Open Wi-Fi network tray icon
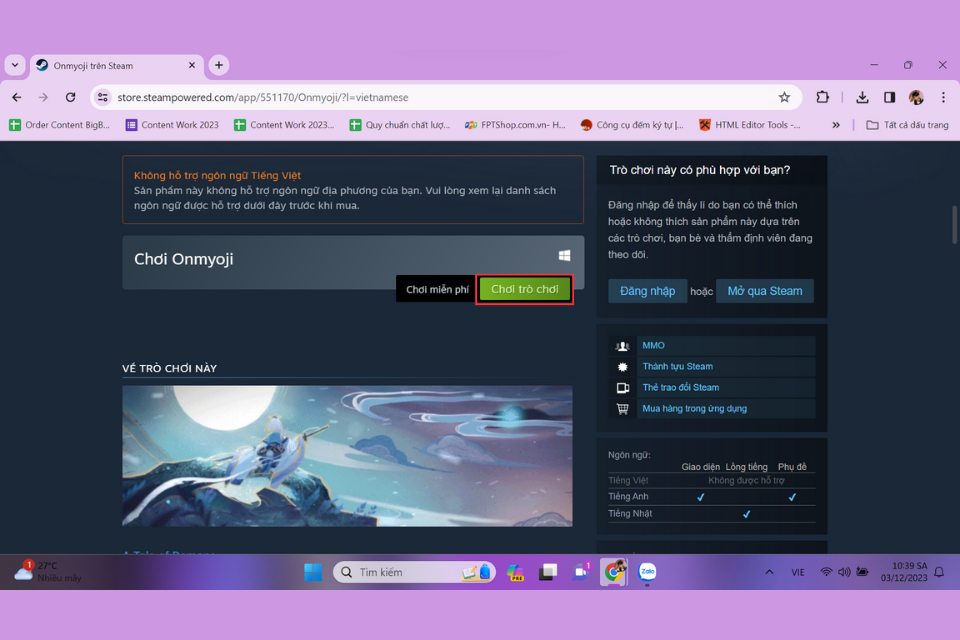Screen dimensions: 960x640 (x=826, y=572)
